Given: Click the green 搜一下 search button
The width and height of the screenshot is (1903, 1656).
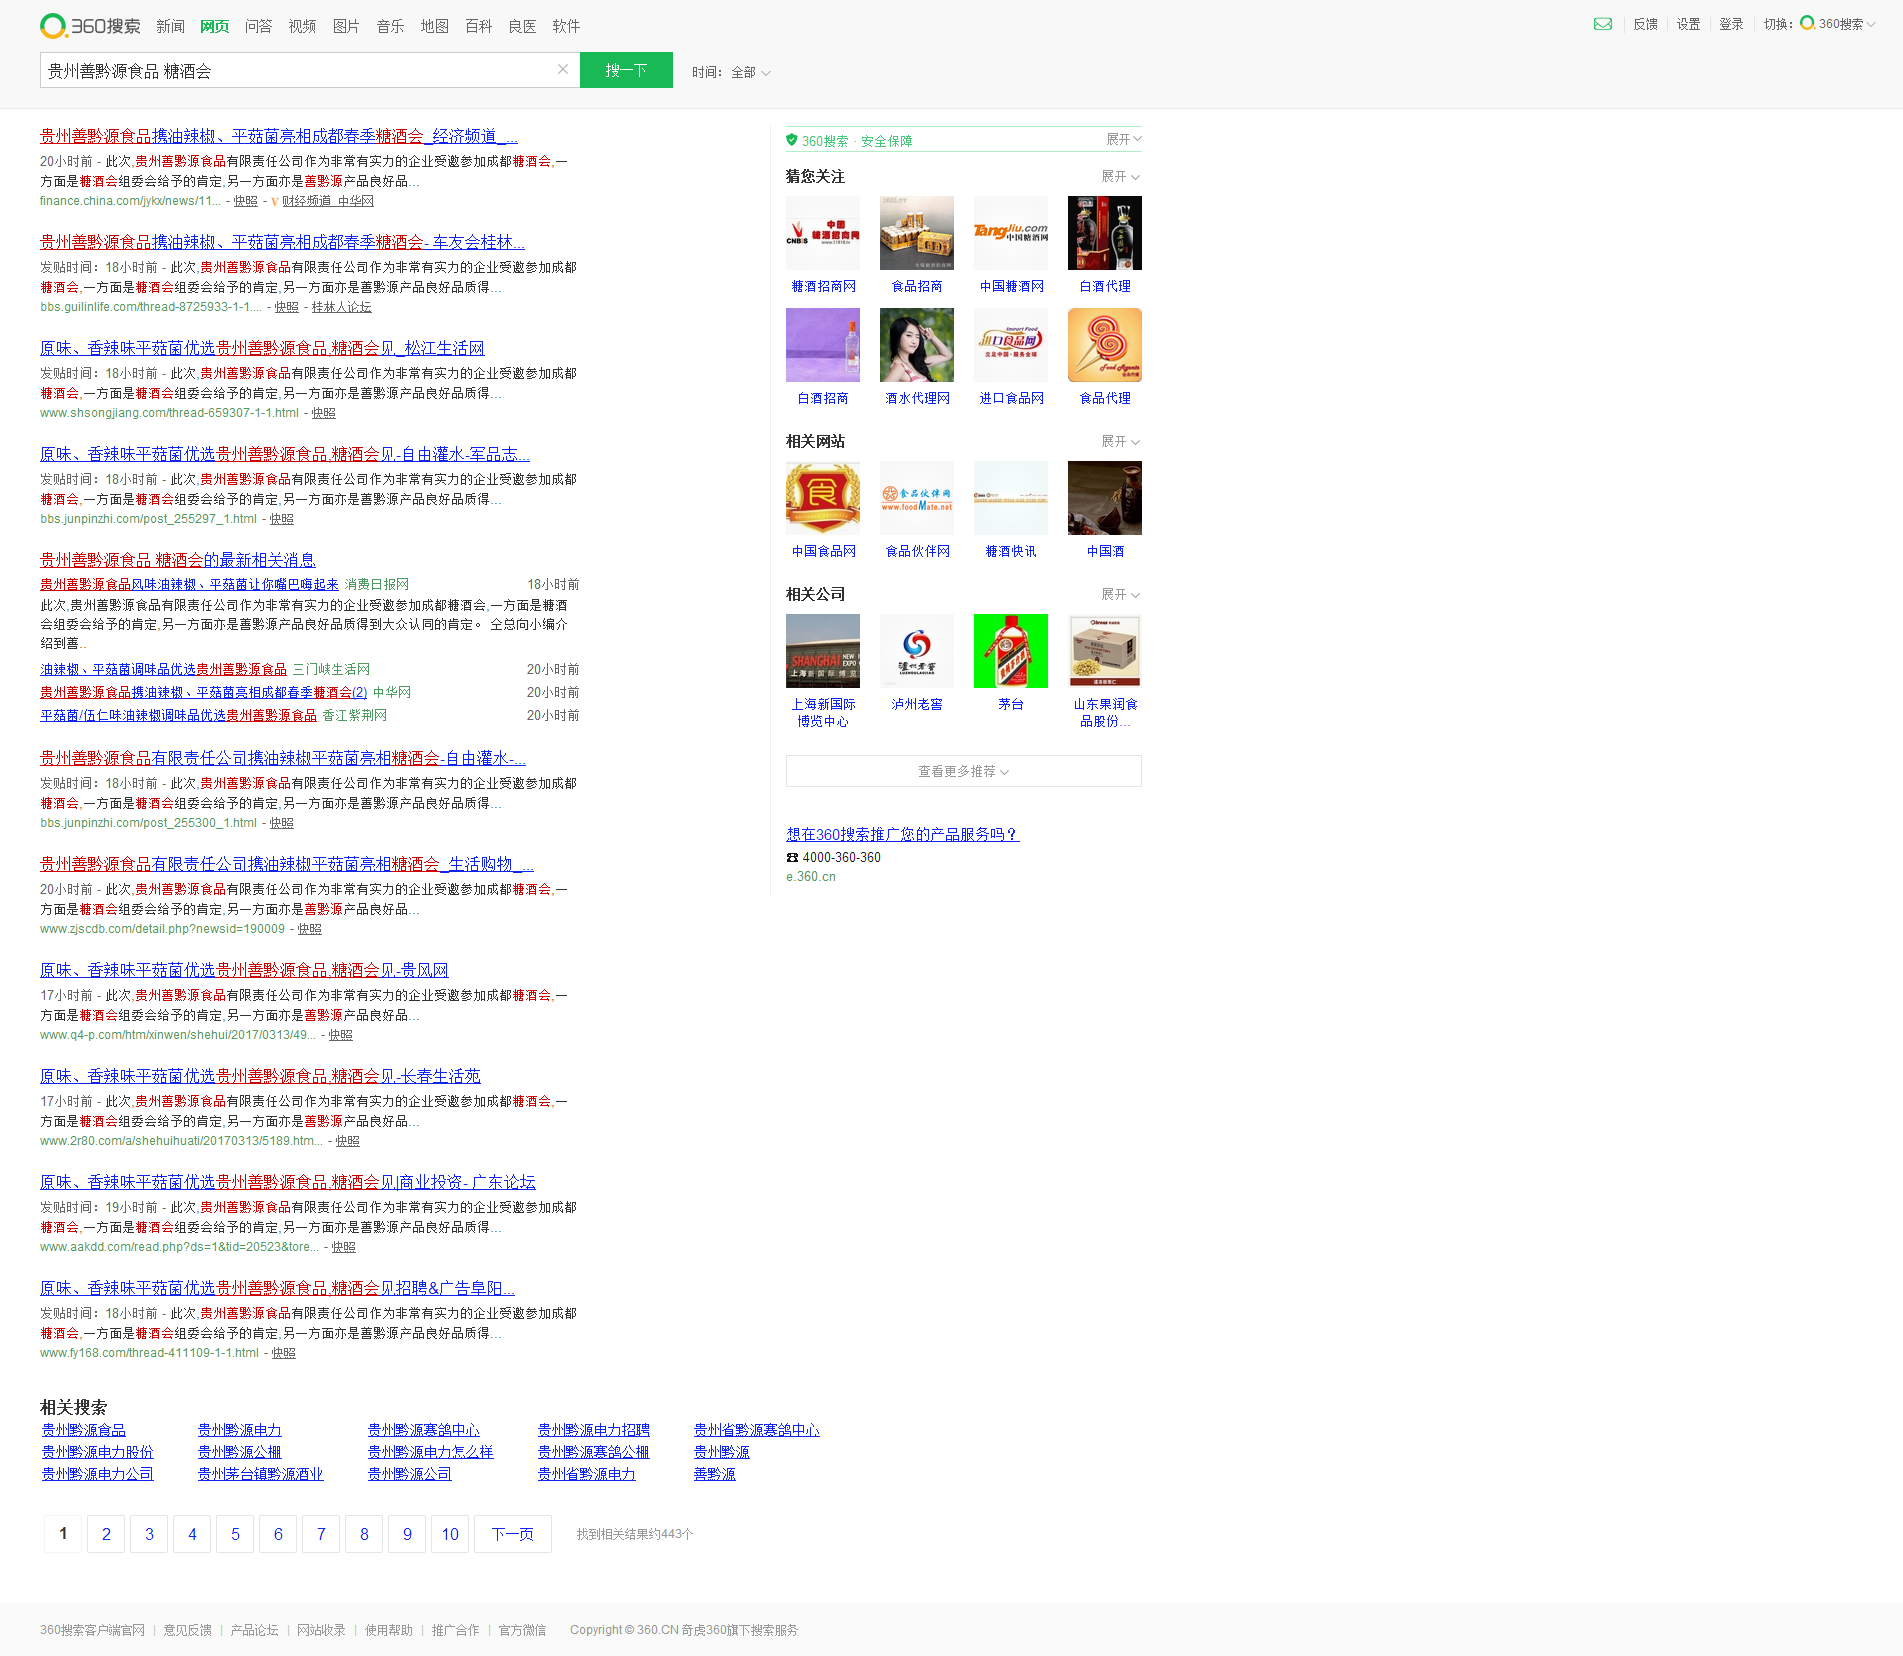Looking at the screenshot, I should point(626,70).
